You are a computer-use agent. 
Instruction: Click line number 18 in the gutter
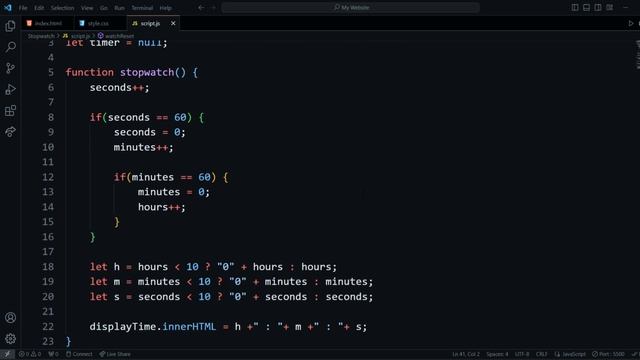tap(48, 267)
